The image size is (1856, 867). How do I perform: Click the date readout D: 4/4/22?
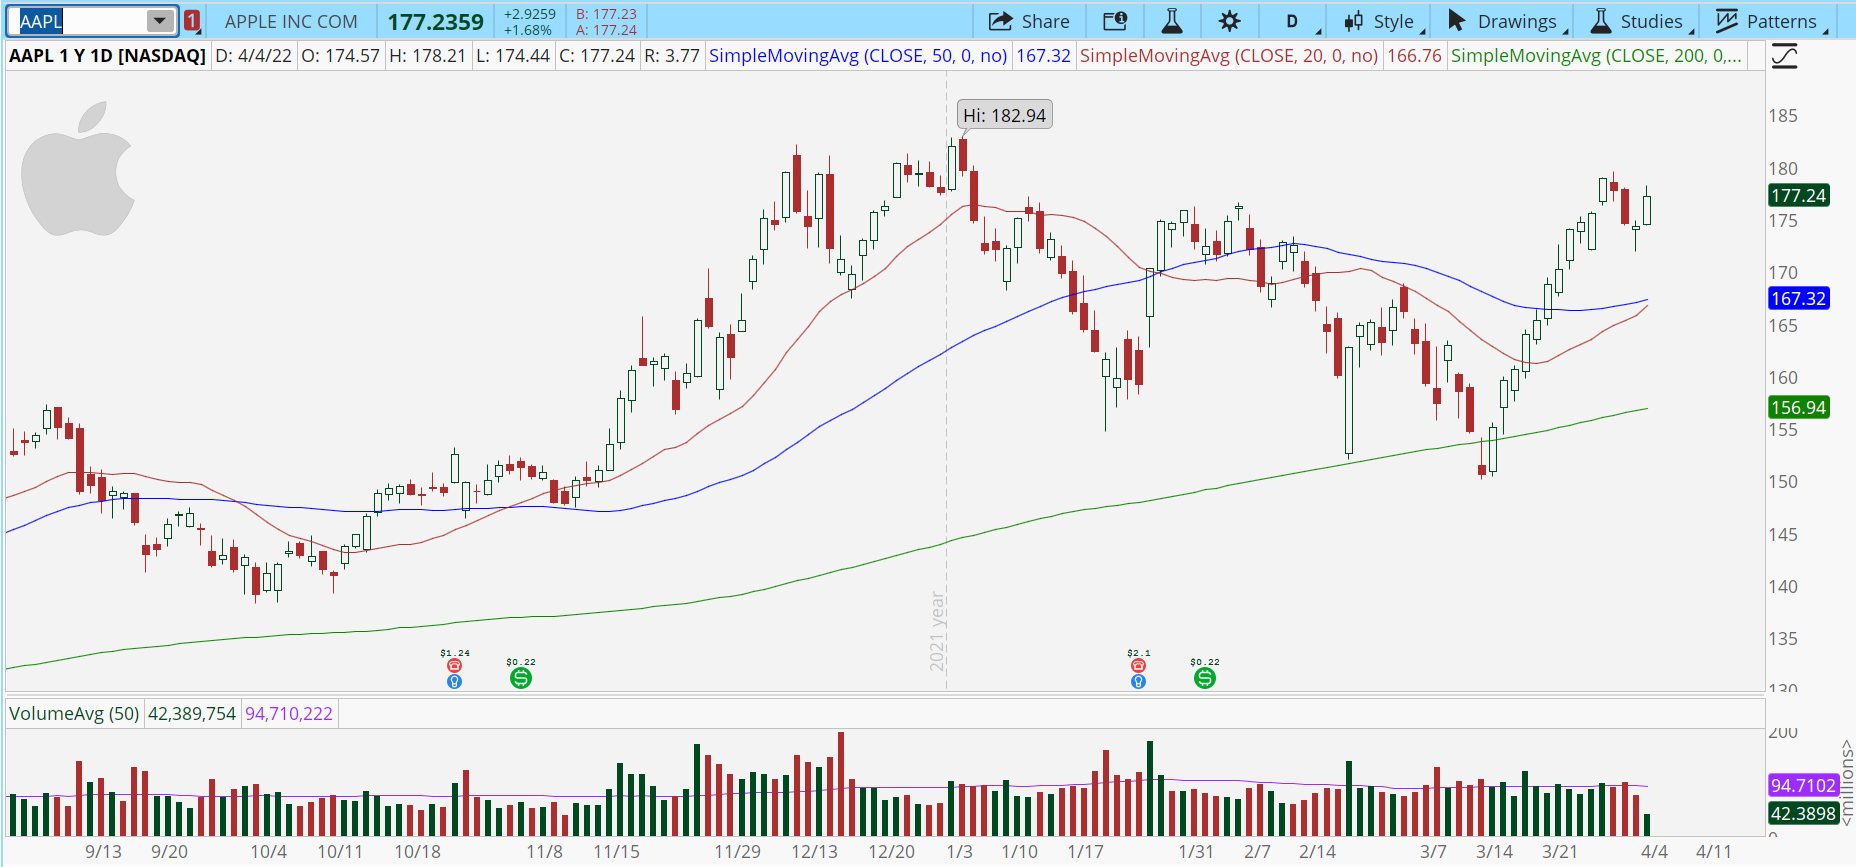click(x=254, y=56)
